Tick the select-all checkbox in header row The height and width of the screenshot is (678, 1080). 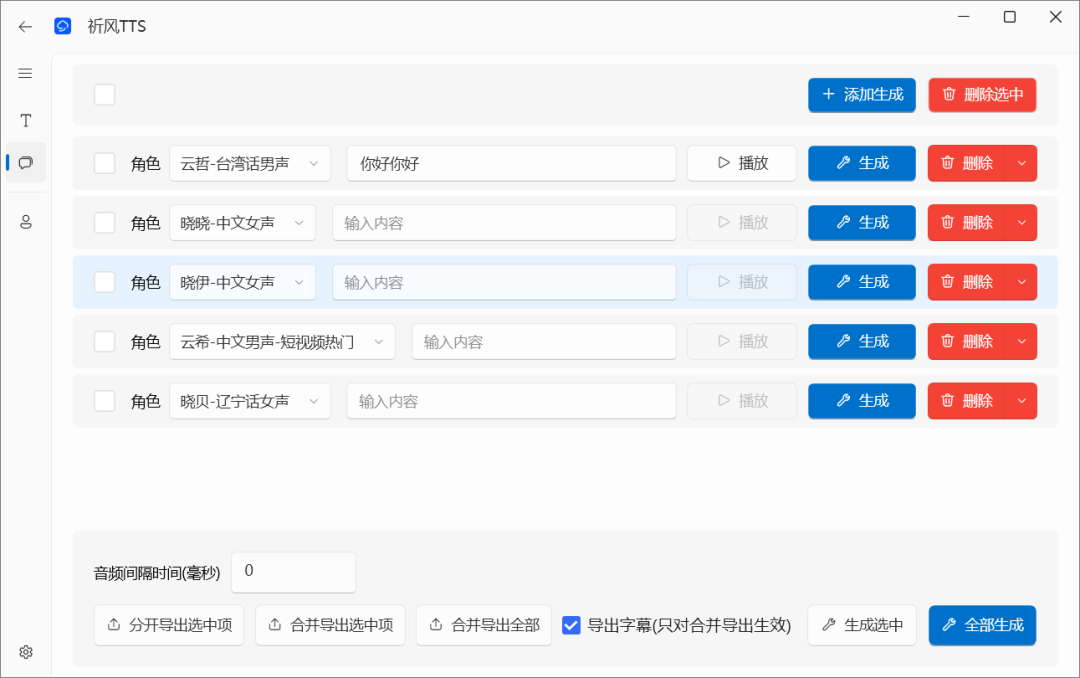(x=105, y=94)
